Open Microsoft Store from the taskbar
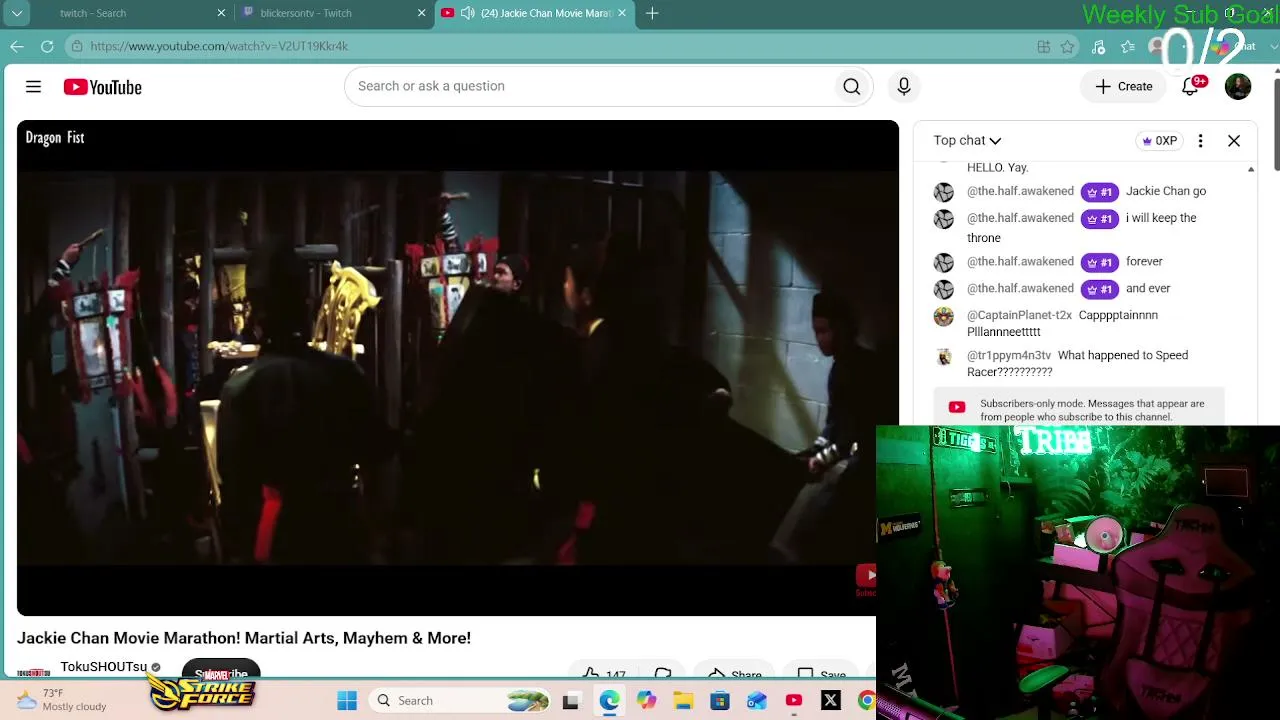 pyautogui.click(x=720, y=701)
